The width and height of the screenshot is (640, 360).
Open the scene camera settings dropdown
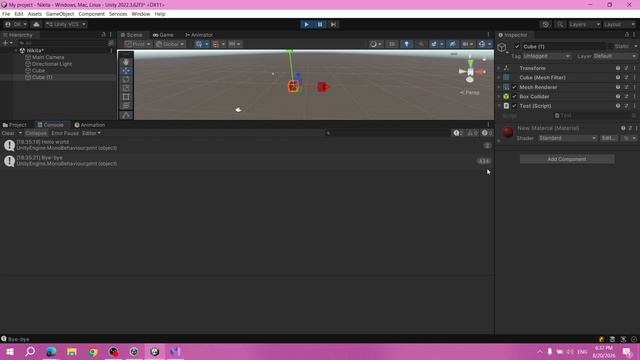pyautogui.click(x=467, y=44)
